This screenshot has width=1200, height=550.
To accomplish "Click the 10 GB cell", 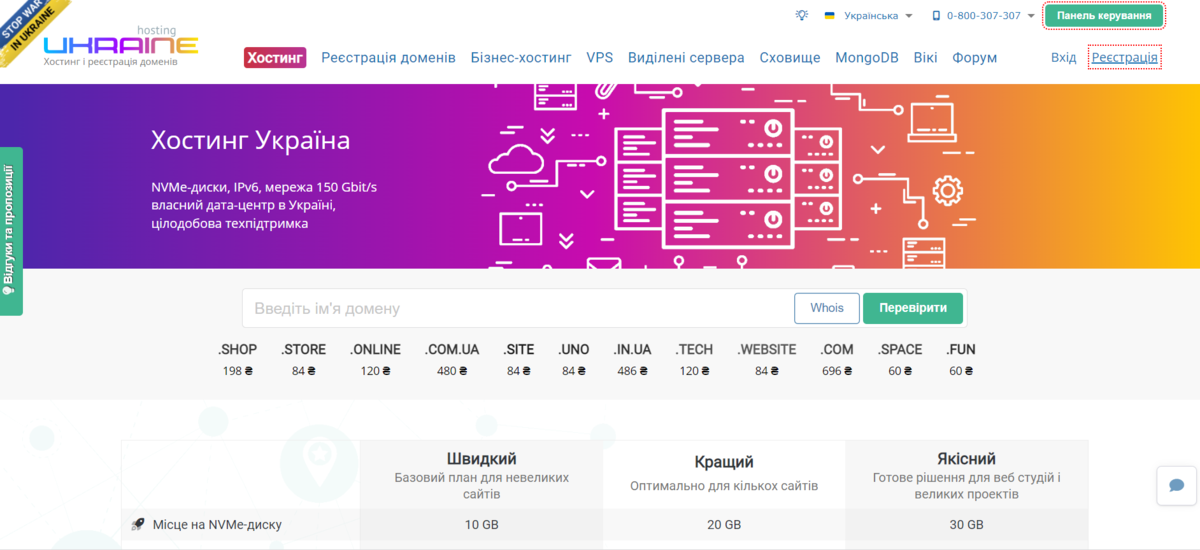I will tap(482, 524).
